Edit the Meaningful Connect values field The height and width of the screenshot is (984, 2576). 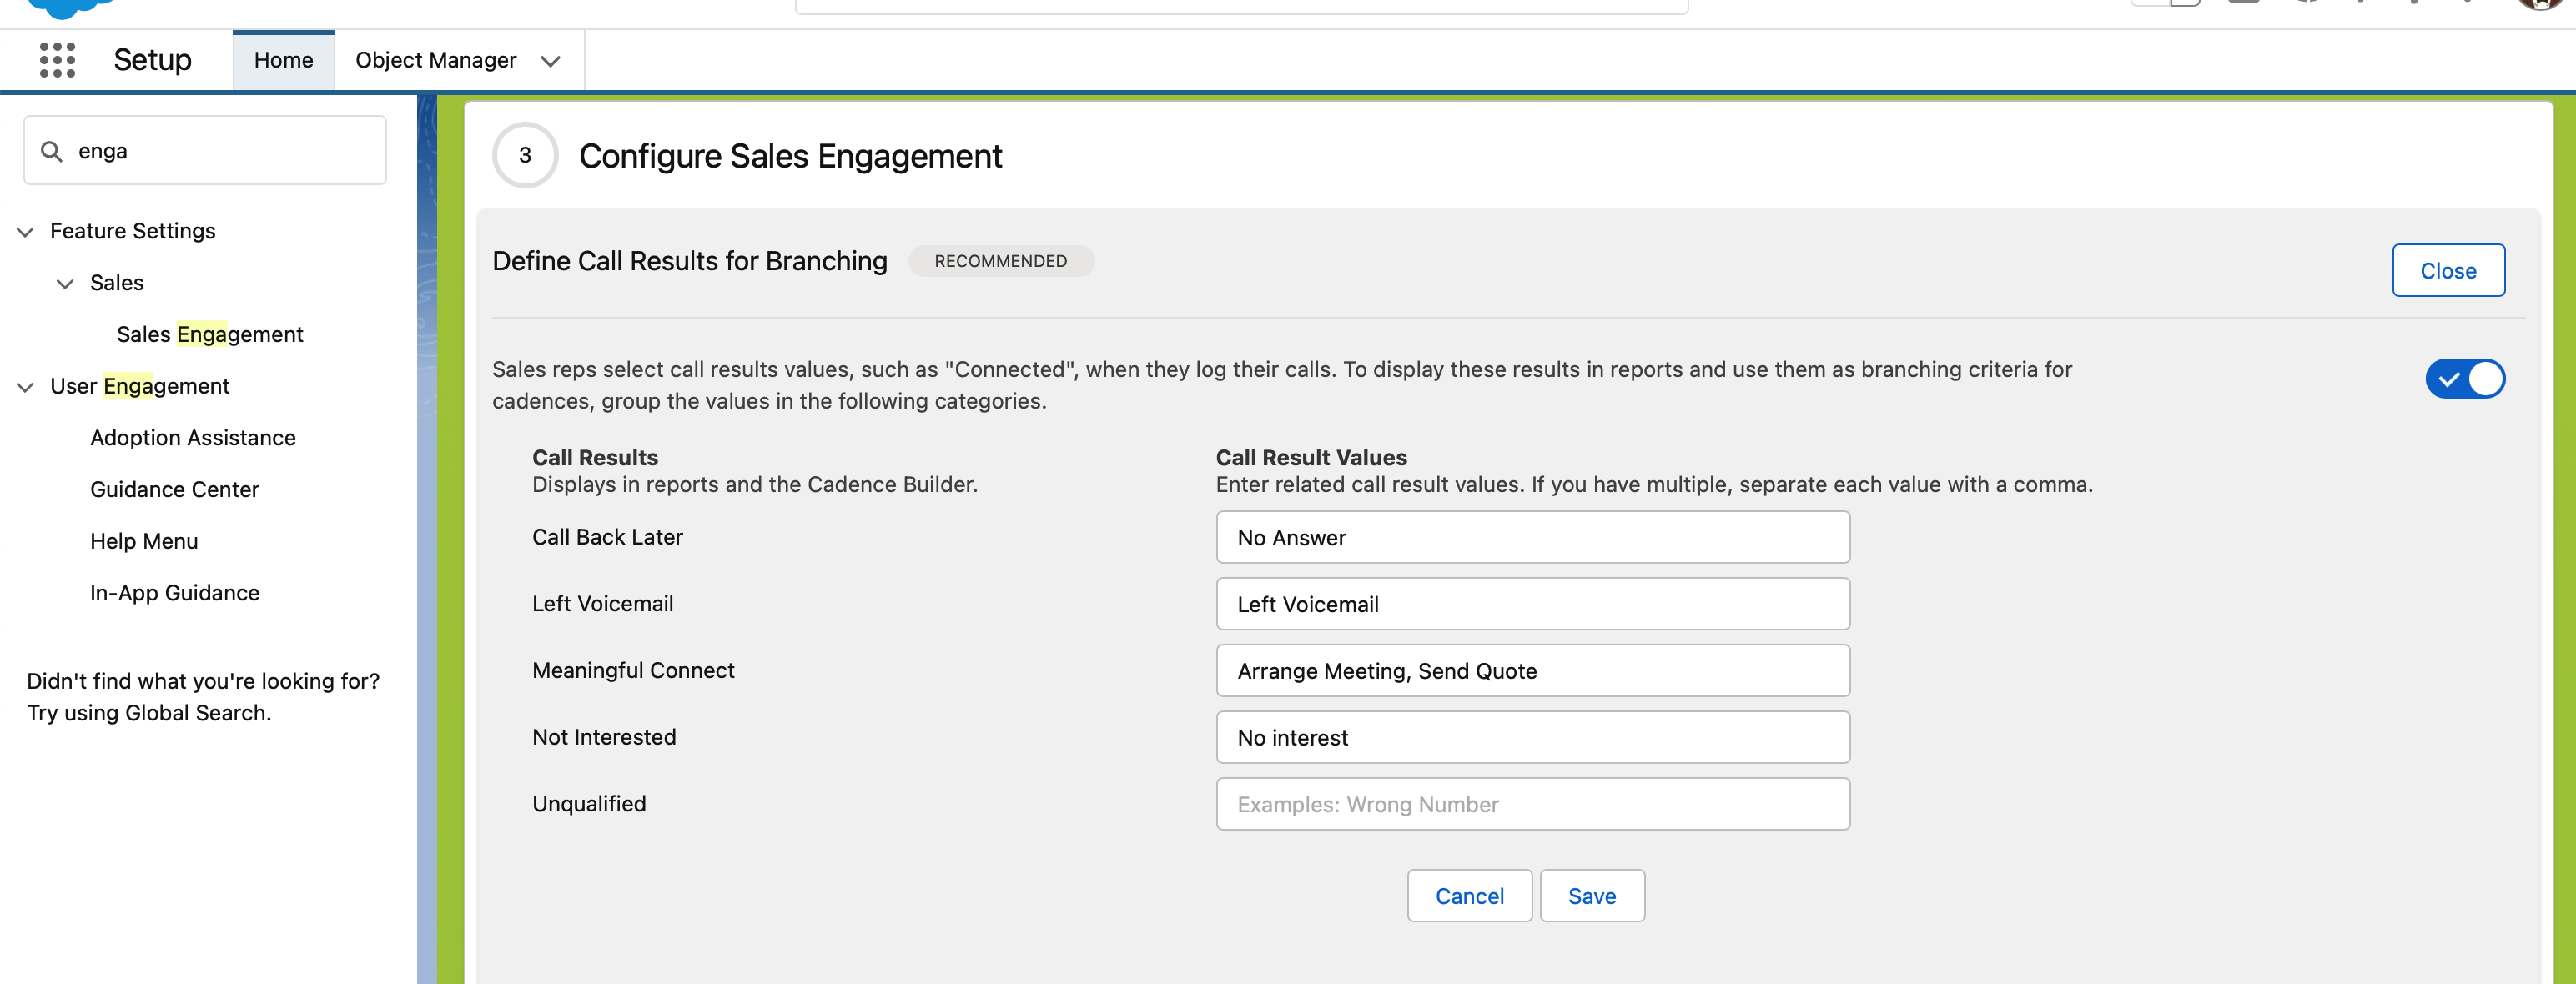coord(1532,671)
